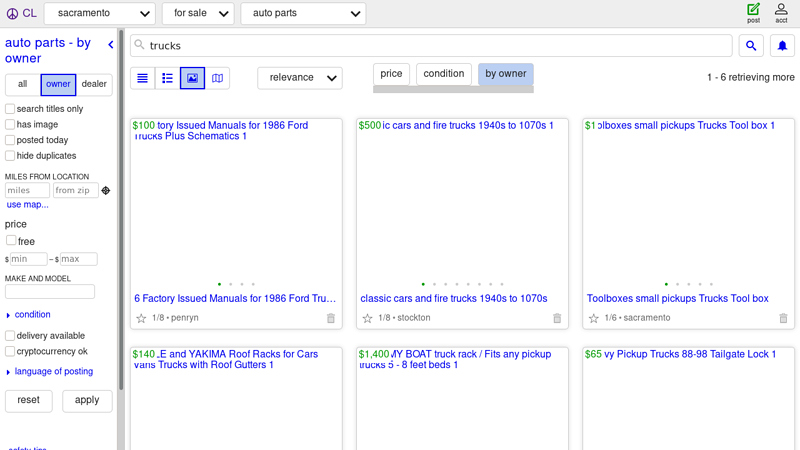Select the all sellers tab
800x450 pixels.
click(x=22, y=85)
